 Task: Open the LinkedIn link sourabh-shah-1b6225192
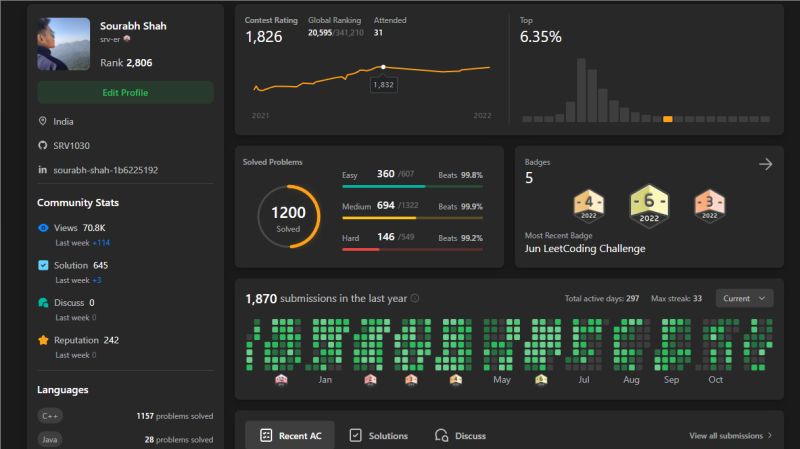[106, 170]
